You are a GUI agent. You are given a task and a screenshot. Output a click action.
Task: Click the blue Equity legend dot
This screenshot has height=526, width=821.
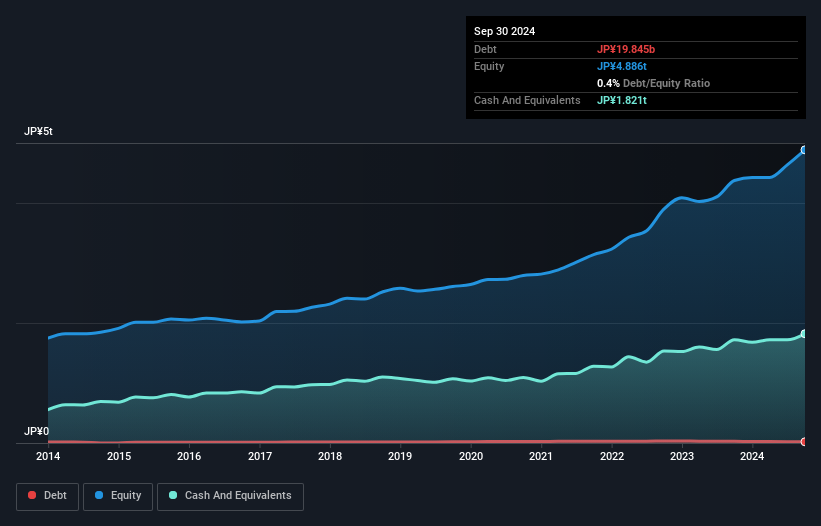pos(99,496)
